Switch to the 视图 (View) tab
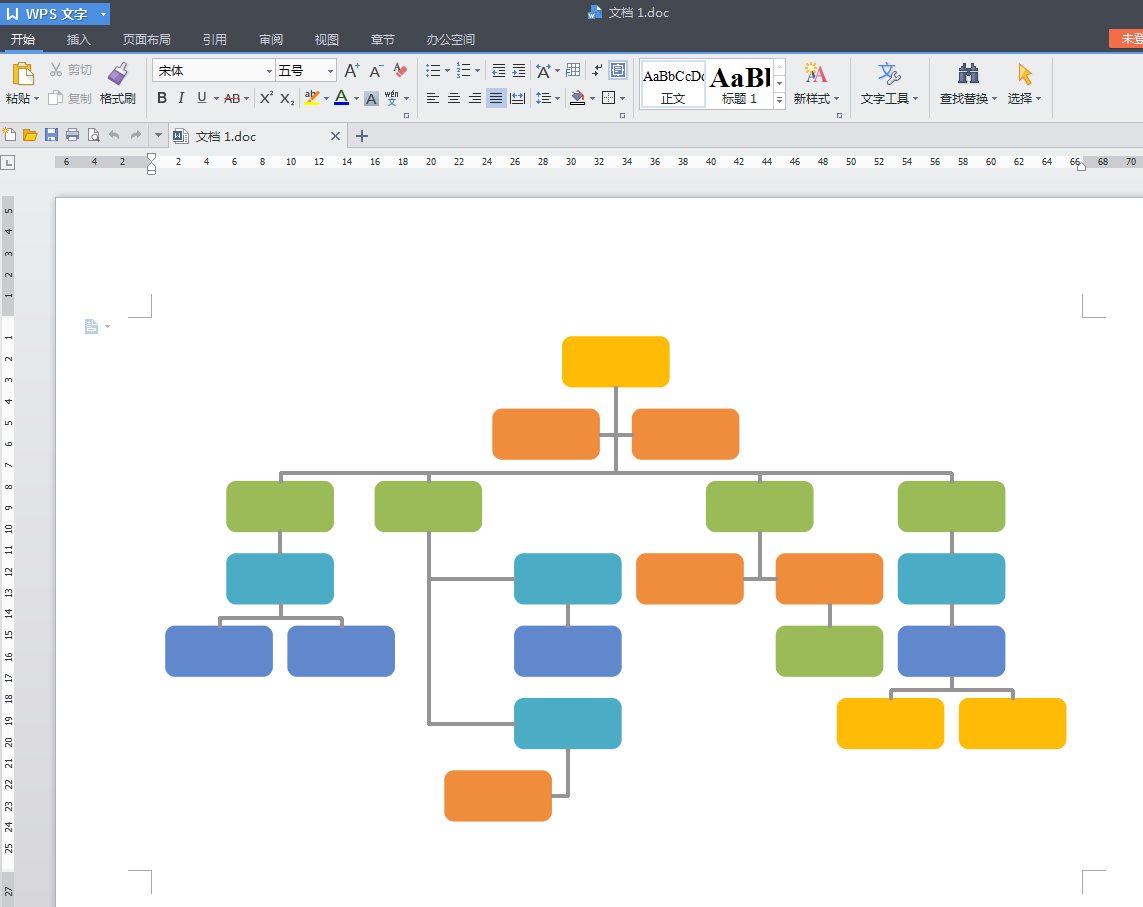Viewport: 1143px width, 907px height. click(327, 39)
